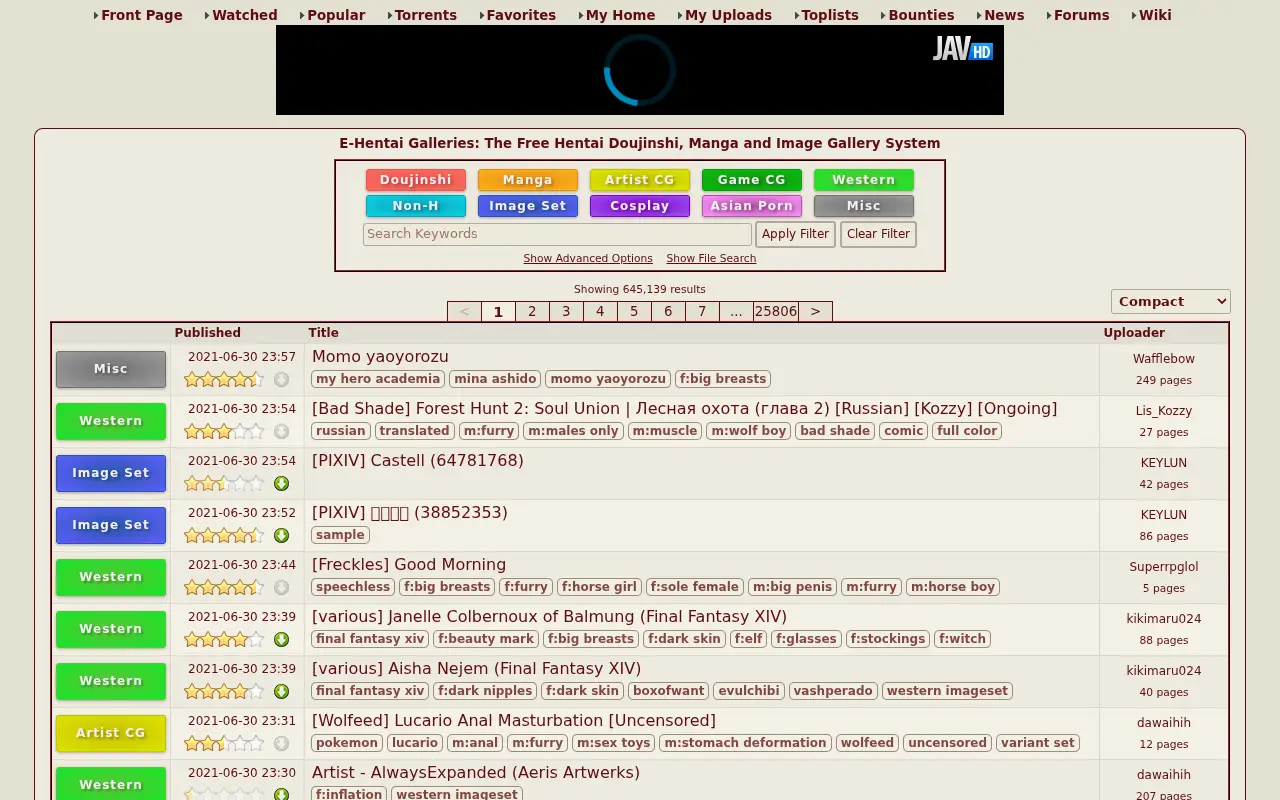Open the Torrents menu item

tap(426, 15)
